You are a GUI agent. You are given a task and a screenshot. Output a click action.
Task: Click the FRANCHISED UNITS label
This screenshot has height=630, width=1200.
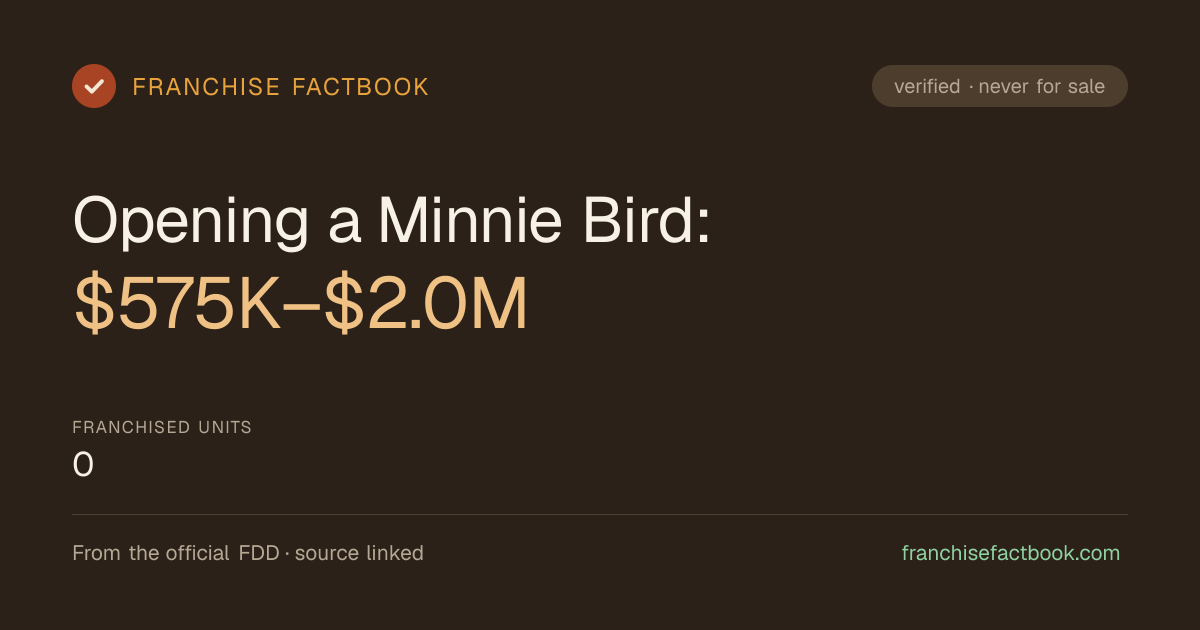tap(162, 428)
